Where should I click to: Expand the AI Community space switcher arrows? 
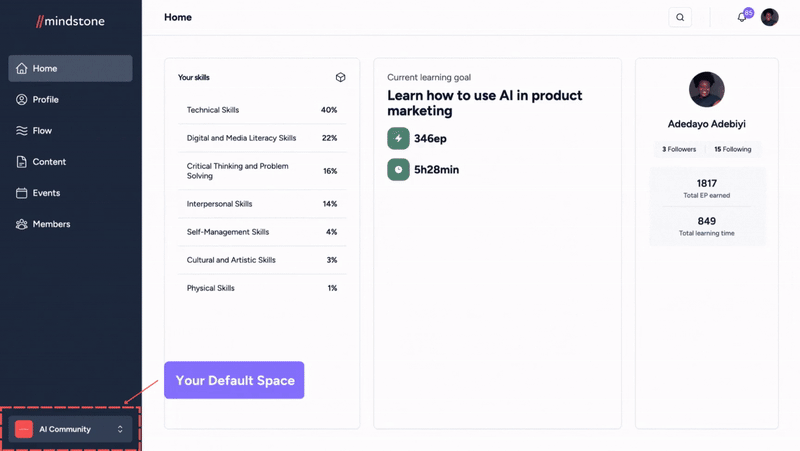[120, 429]
